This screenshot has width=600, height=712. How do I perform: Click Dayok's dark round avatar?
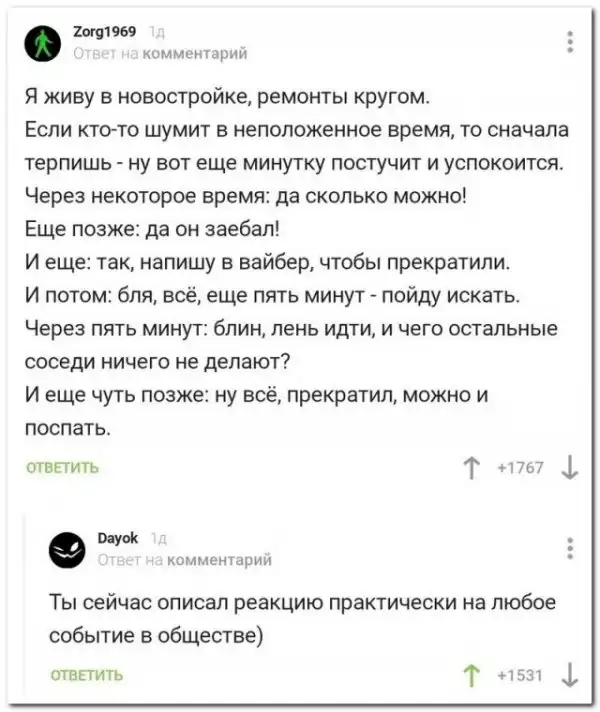tap(66, 549)
